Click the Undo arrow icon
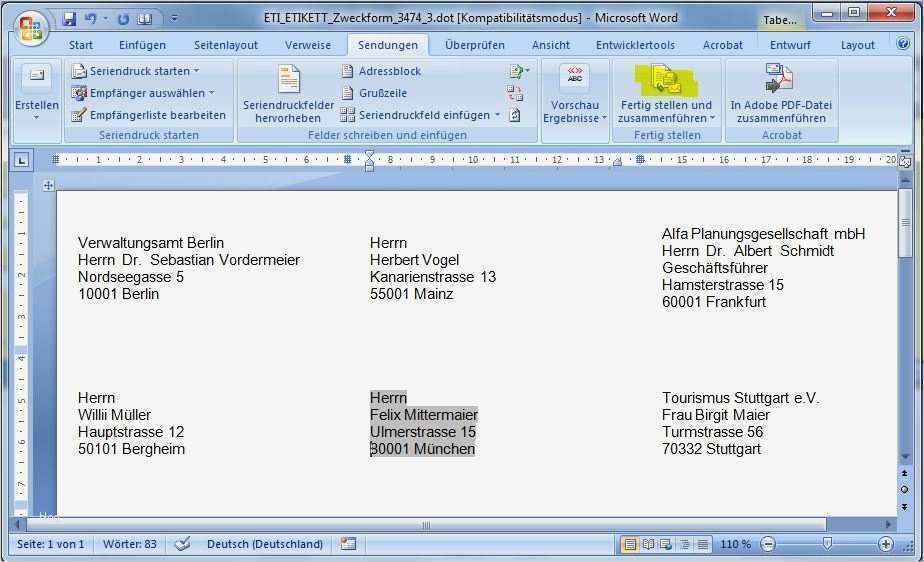The image size is (924, 562). [x=90, y=19]
